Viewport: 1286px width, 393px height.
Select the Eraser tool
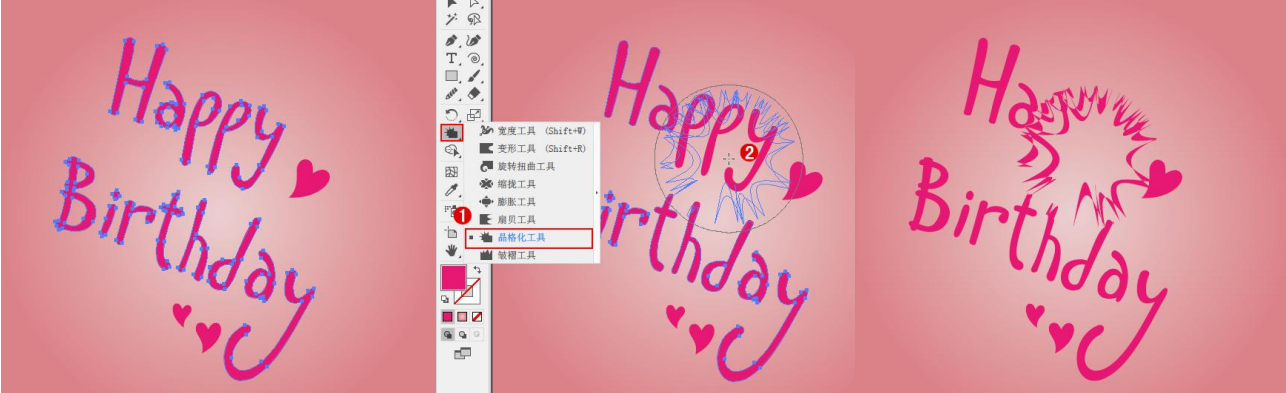click(474, 94)
